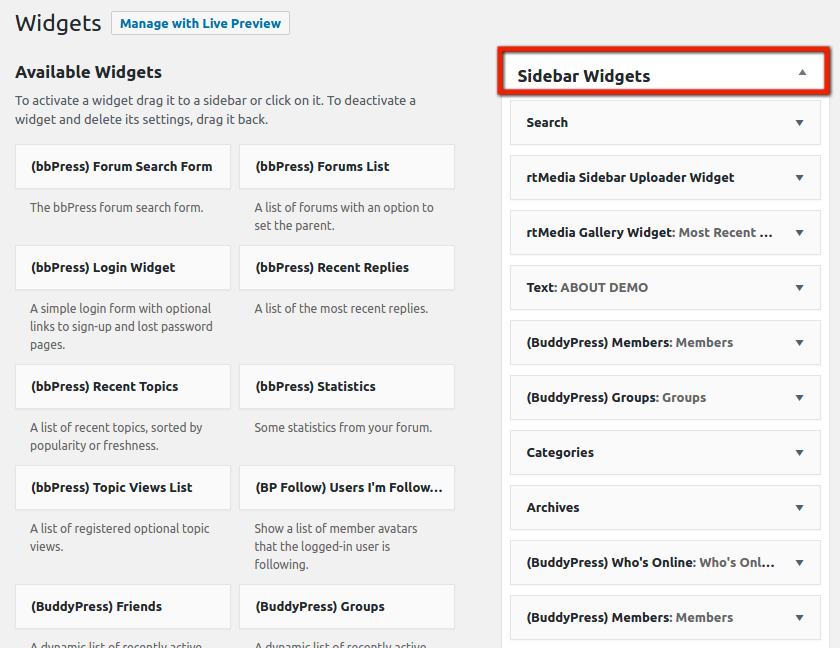Click the (BP Follow) Users I'm Following widget
Image resolution: width=840 pixels, height=648 pixels.
346,487
